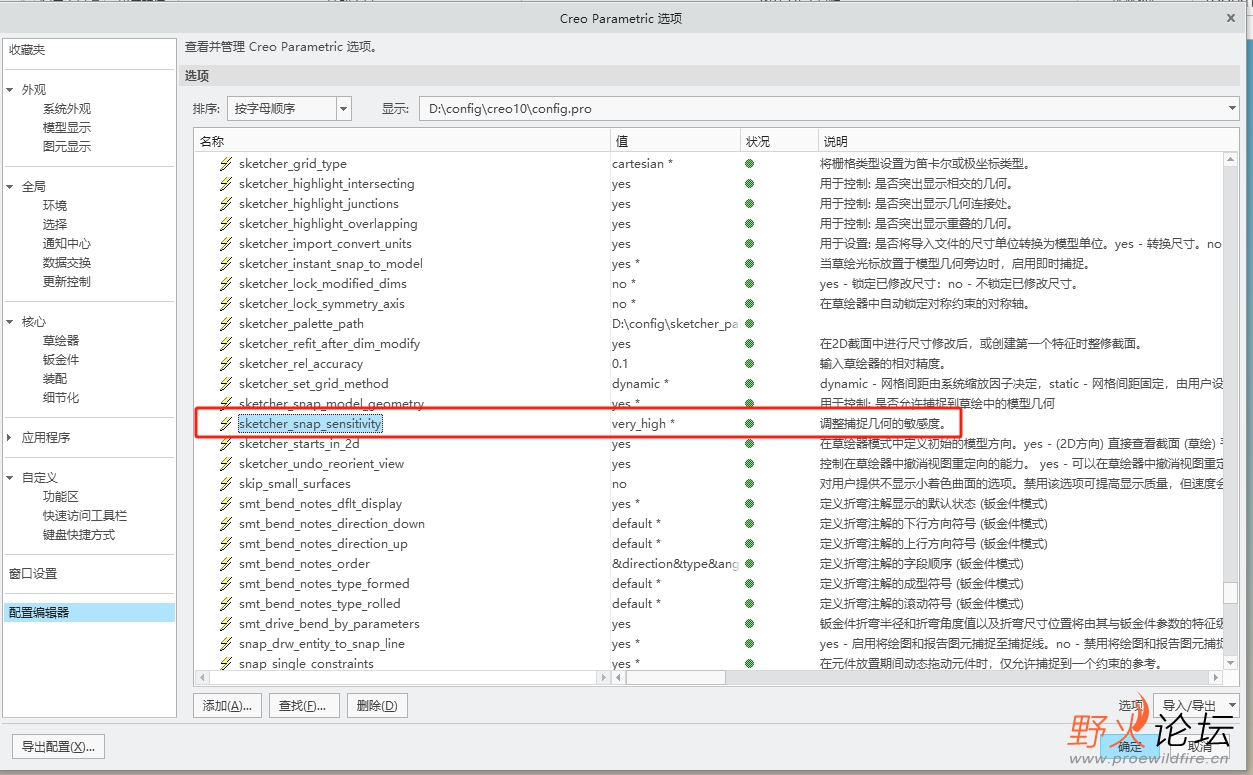1253x775 pixels.
Task: Open 草绘器 options under 核心
Action: tap(60, 341)
